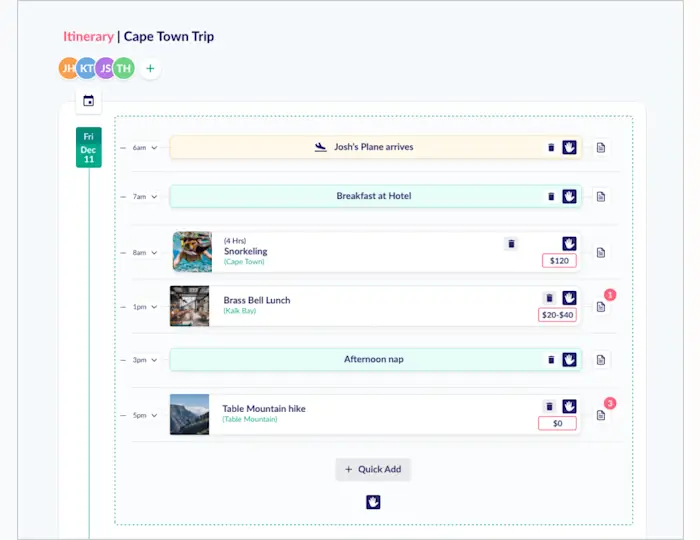This screenshot has width=700, height=540.
Task: Click the KT member avatar
Action: (x=87, y=68)
